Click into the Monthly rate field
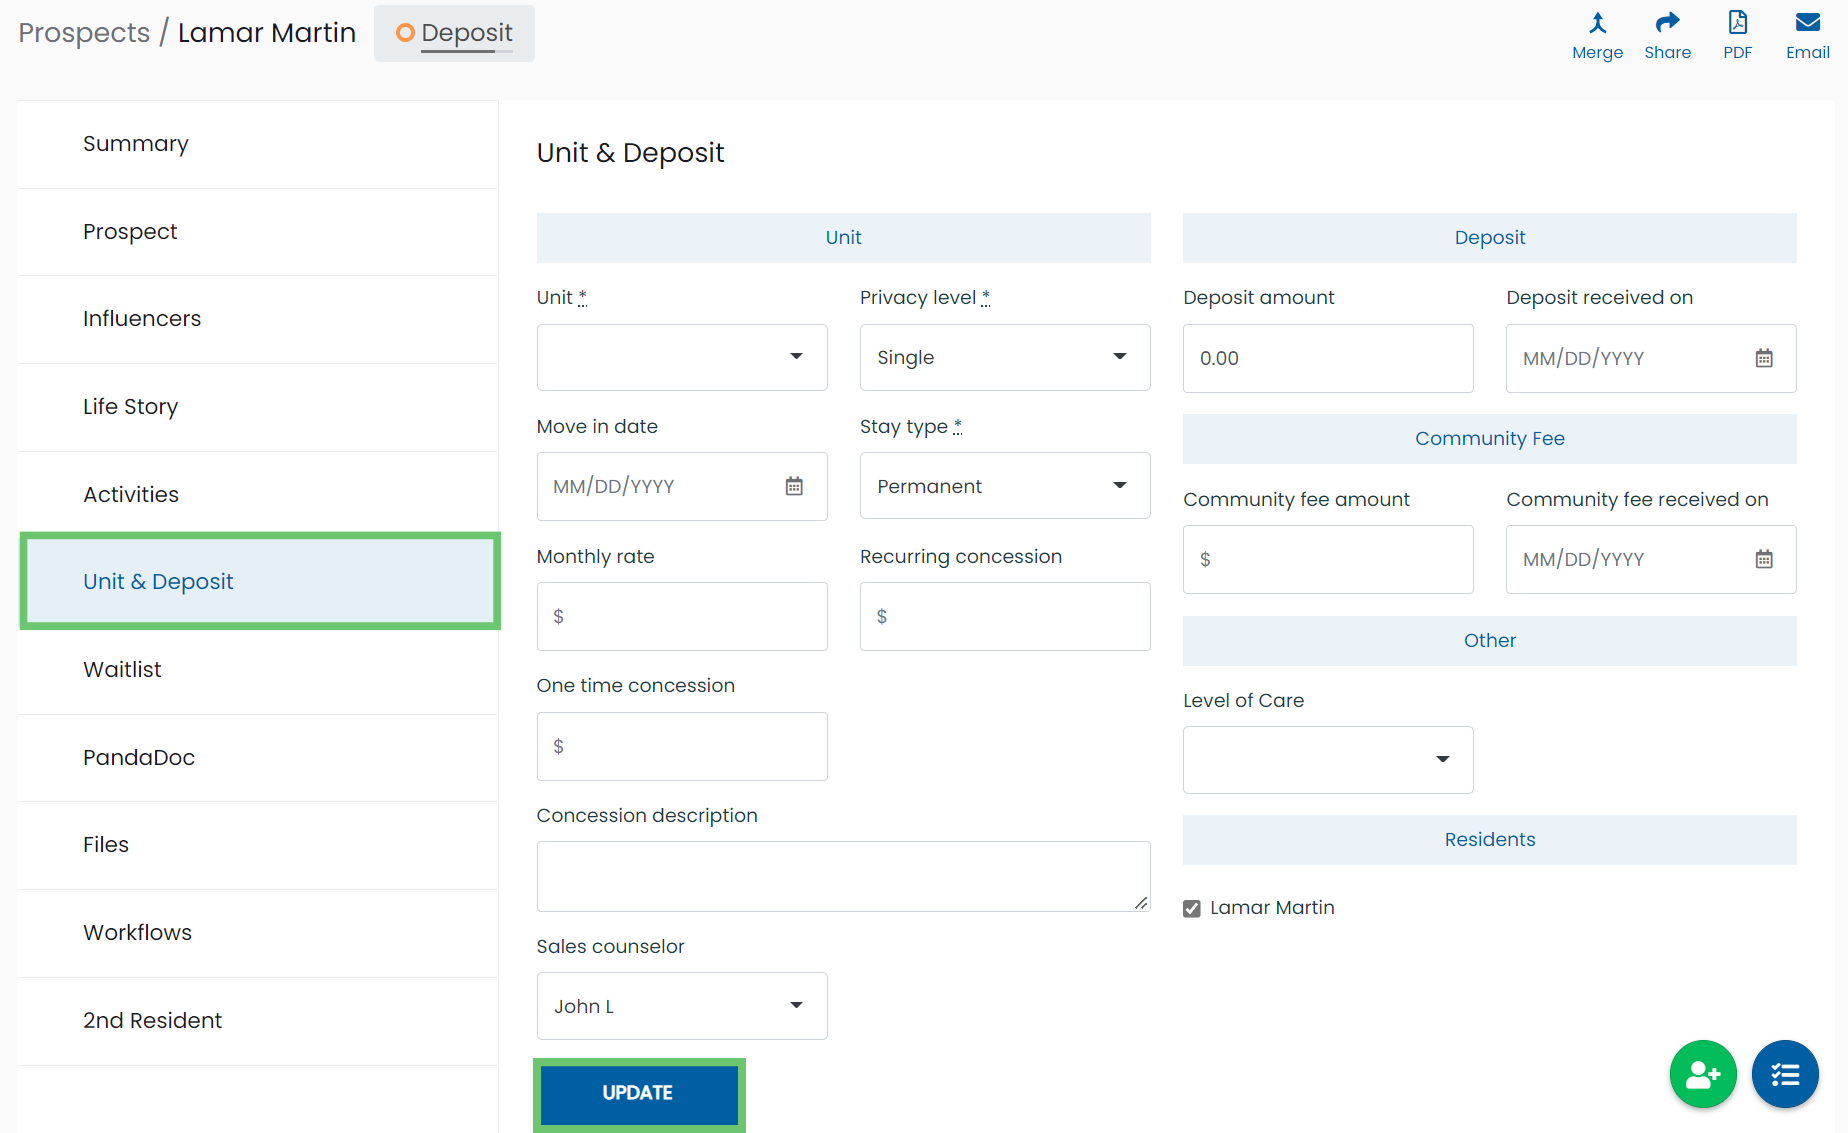The height and width of the screenshot is (1133, 1848). 682,617
